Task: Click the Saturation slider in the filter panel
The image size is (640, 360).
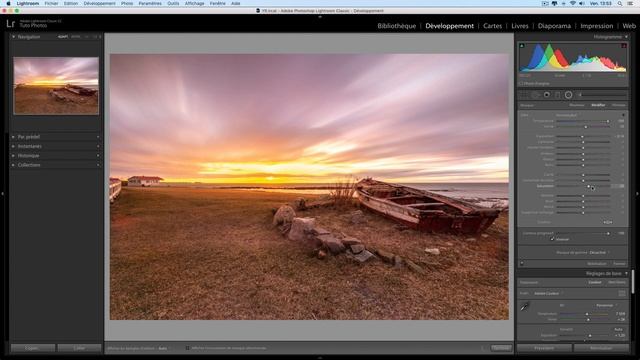Action: pyautogui.click(x=583, y=186)
